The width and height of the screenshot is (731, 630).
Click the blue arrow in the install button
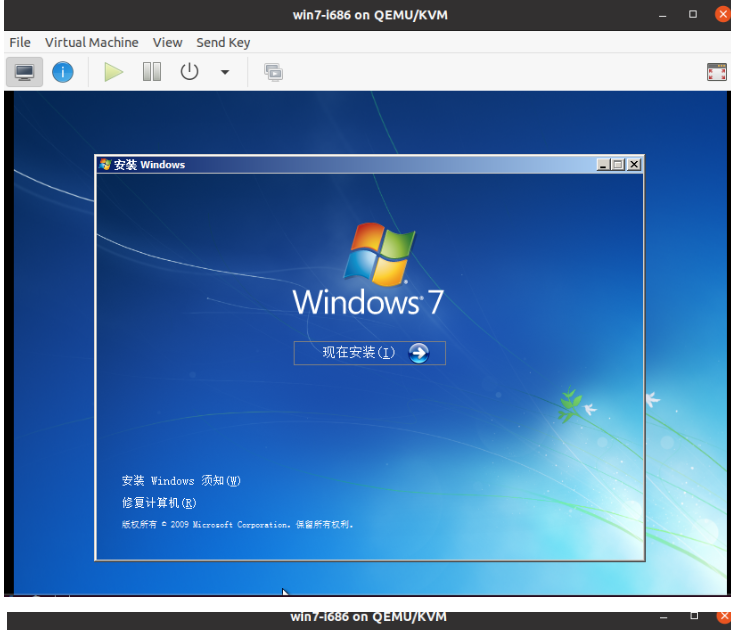tap(419, 353)
